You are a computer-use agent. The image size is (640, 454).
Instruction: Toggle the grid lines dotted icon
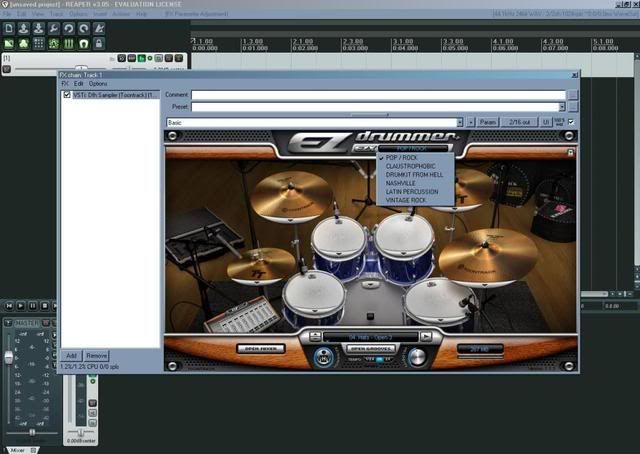click(x=39, y=43)
